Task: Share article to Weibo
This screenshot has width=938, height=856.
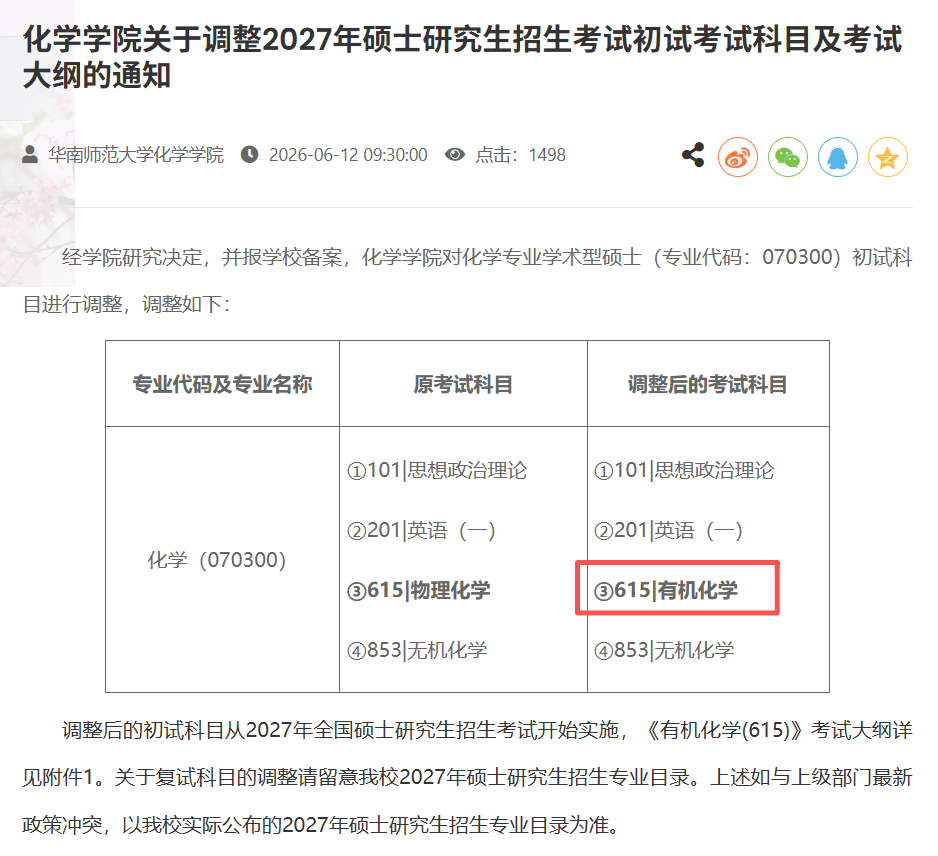Action: [x=738, y=157]
